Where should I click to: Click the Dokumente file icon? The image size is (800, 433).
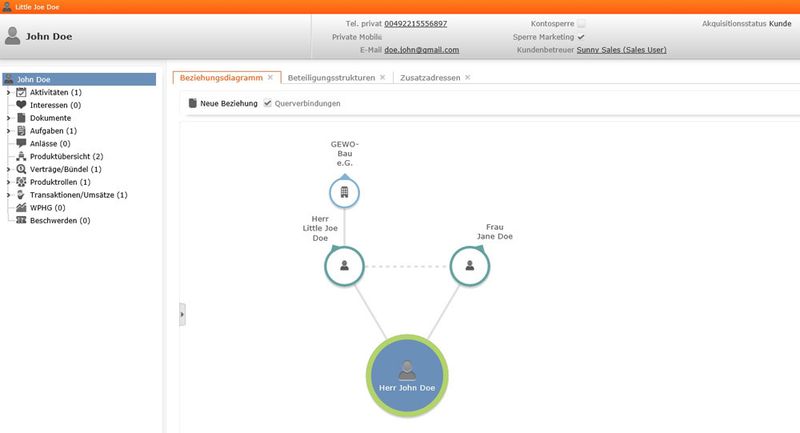pos(21,118)
